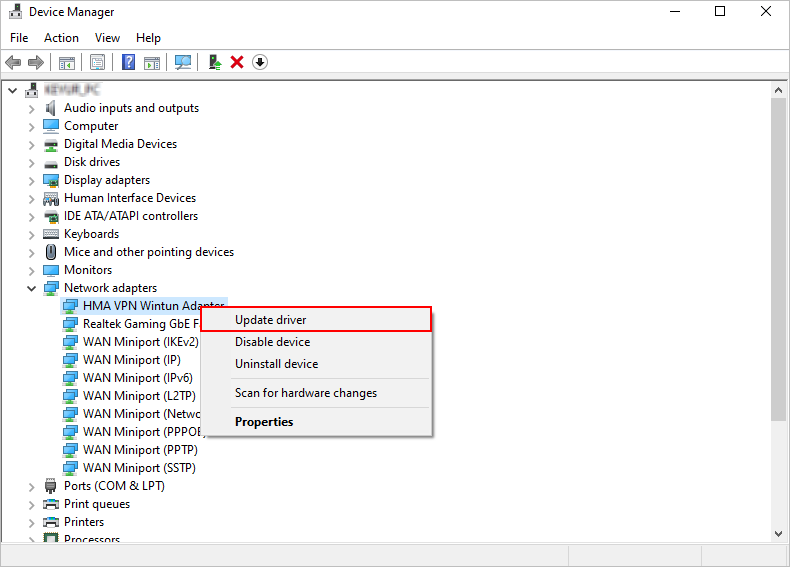790x567 pixels.
Task: Click the scrollbar up arrow
Action: pos(778,91)
